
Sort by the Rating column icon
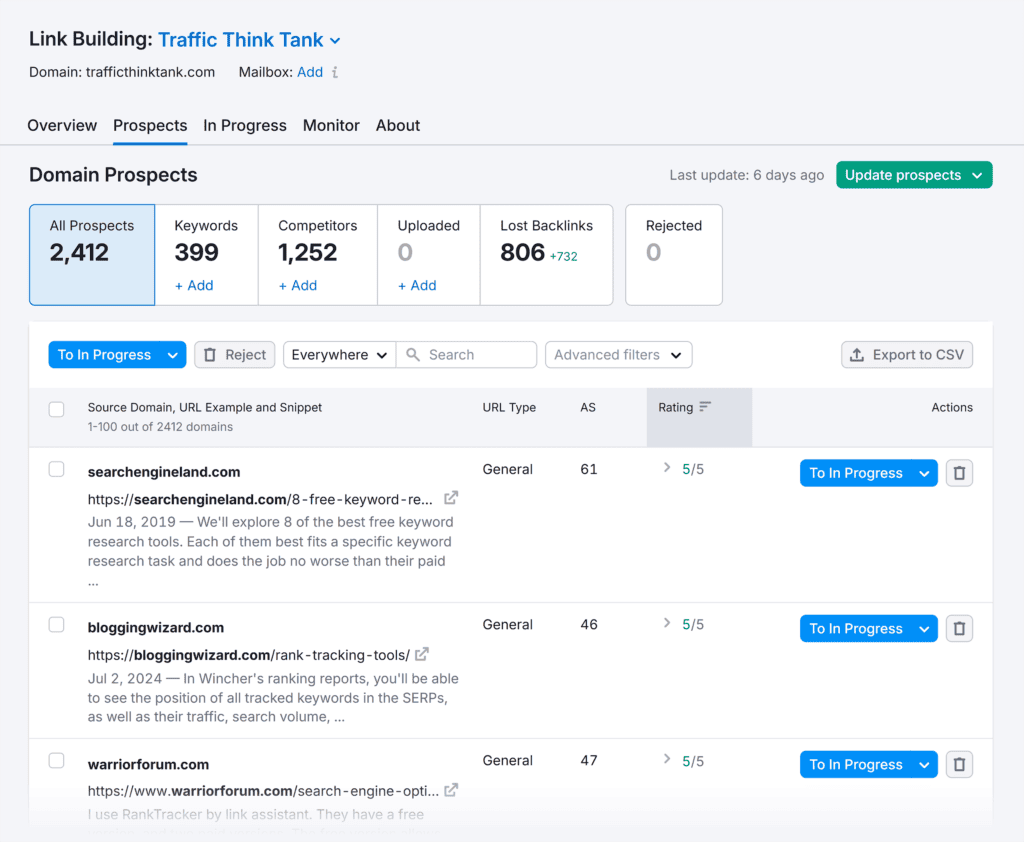point(705,407)
